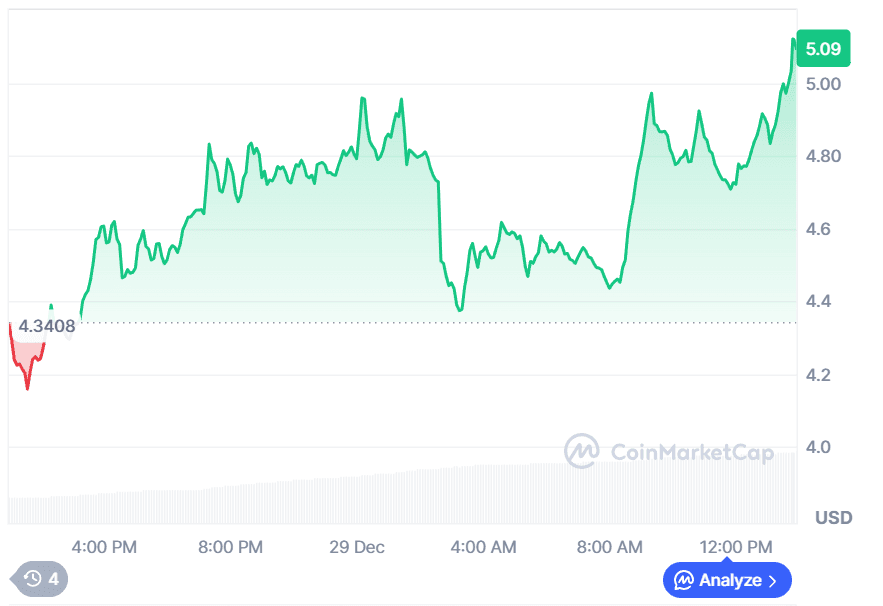The width and height of the screenshot is (883, 606).
Task: Click the history clock icon
Action: (33, 578)
